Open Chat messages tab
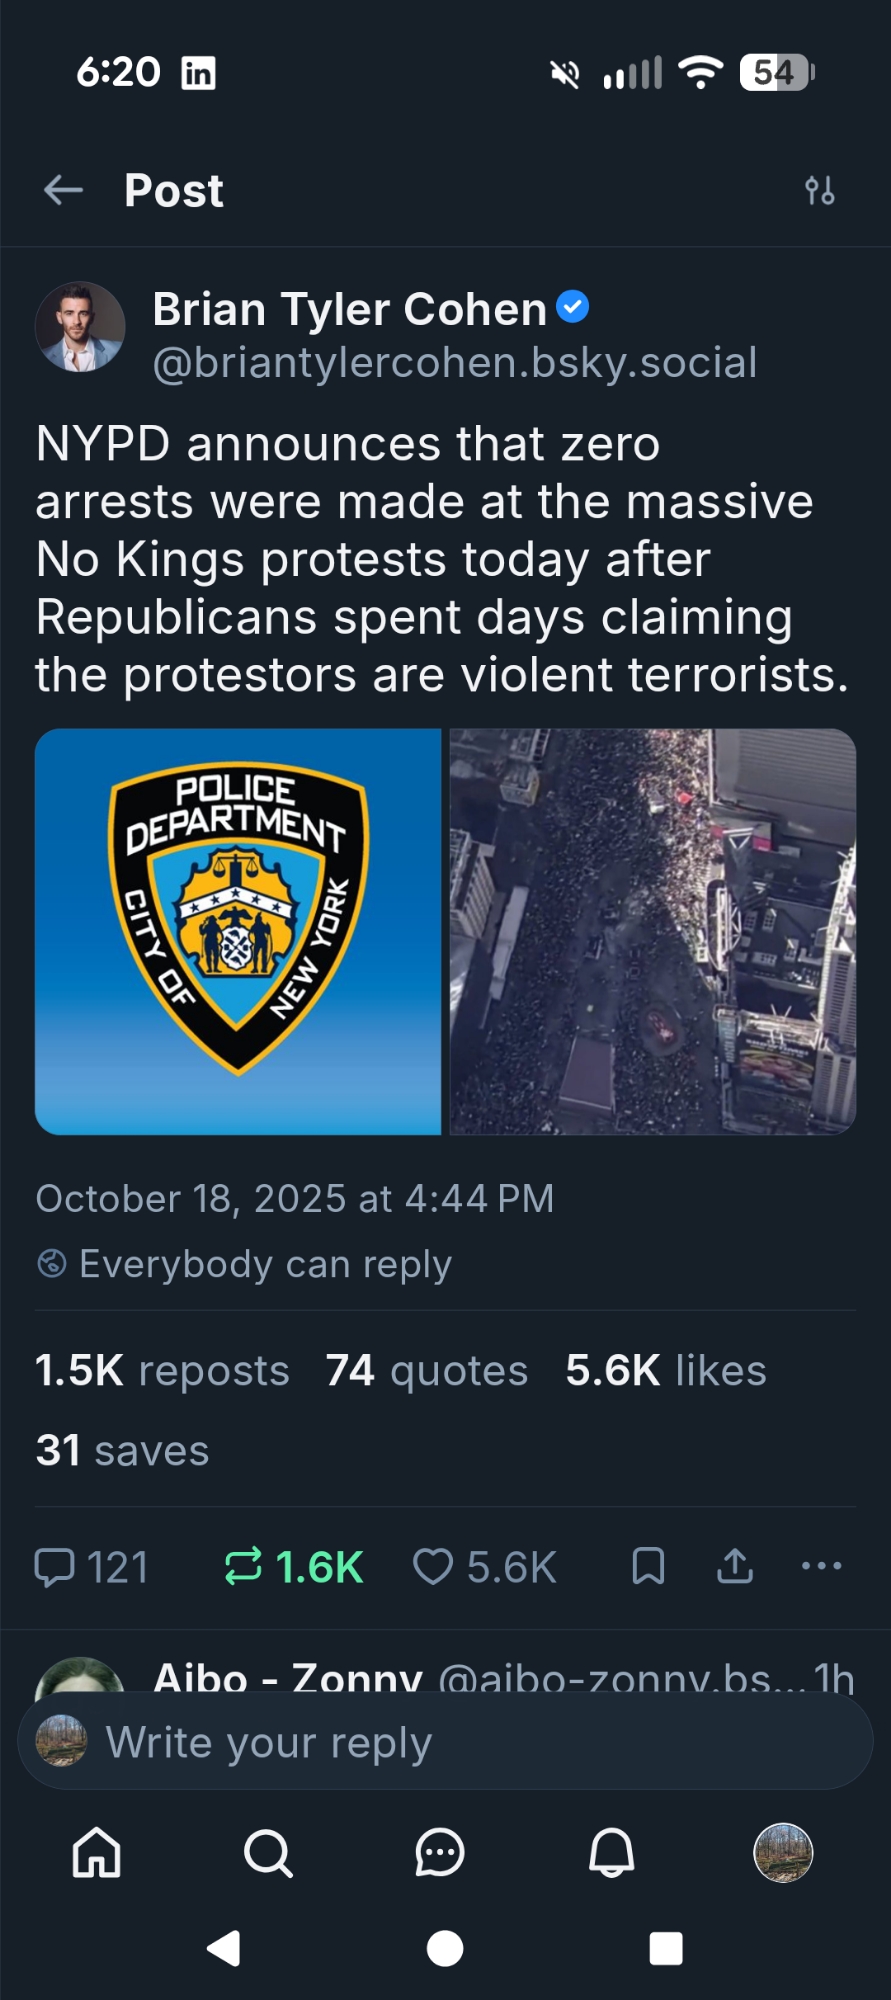The image size is (891, 2000). pyautogui.click(x=440, y=1853)
